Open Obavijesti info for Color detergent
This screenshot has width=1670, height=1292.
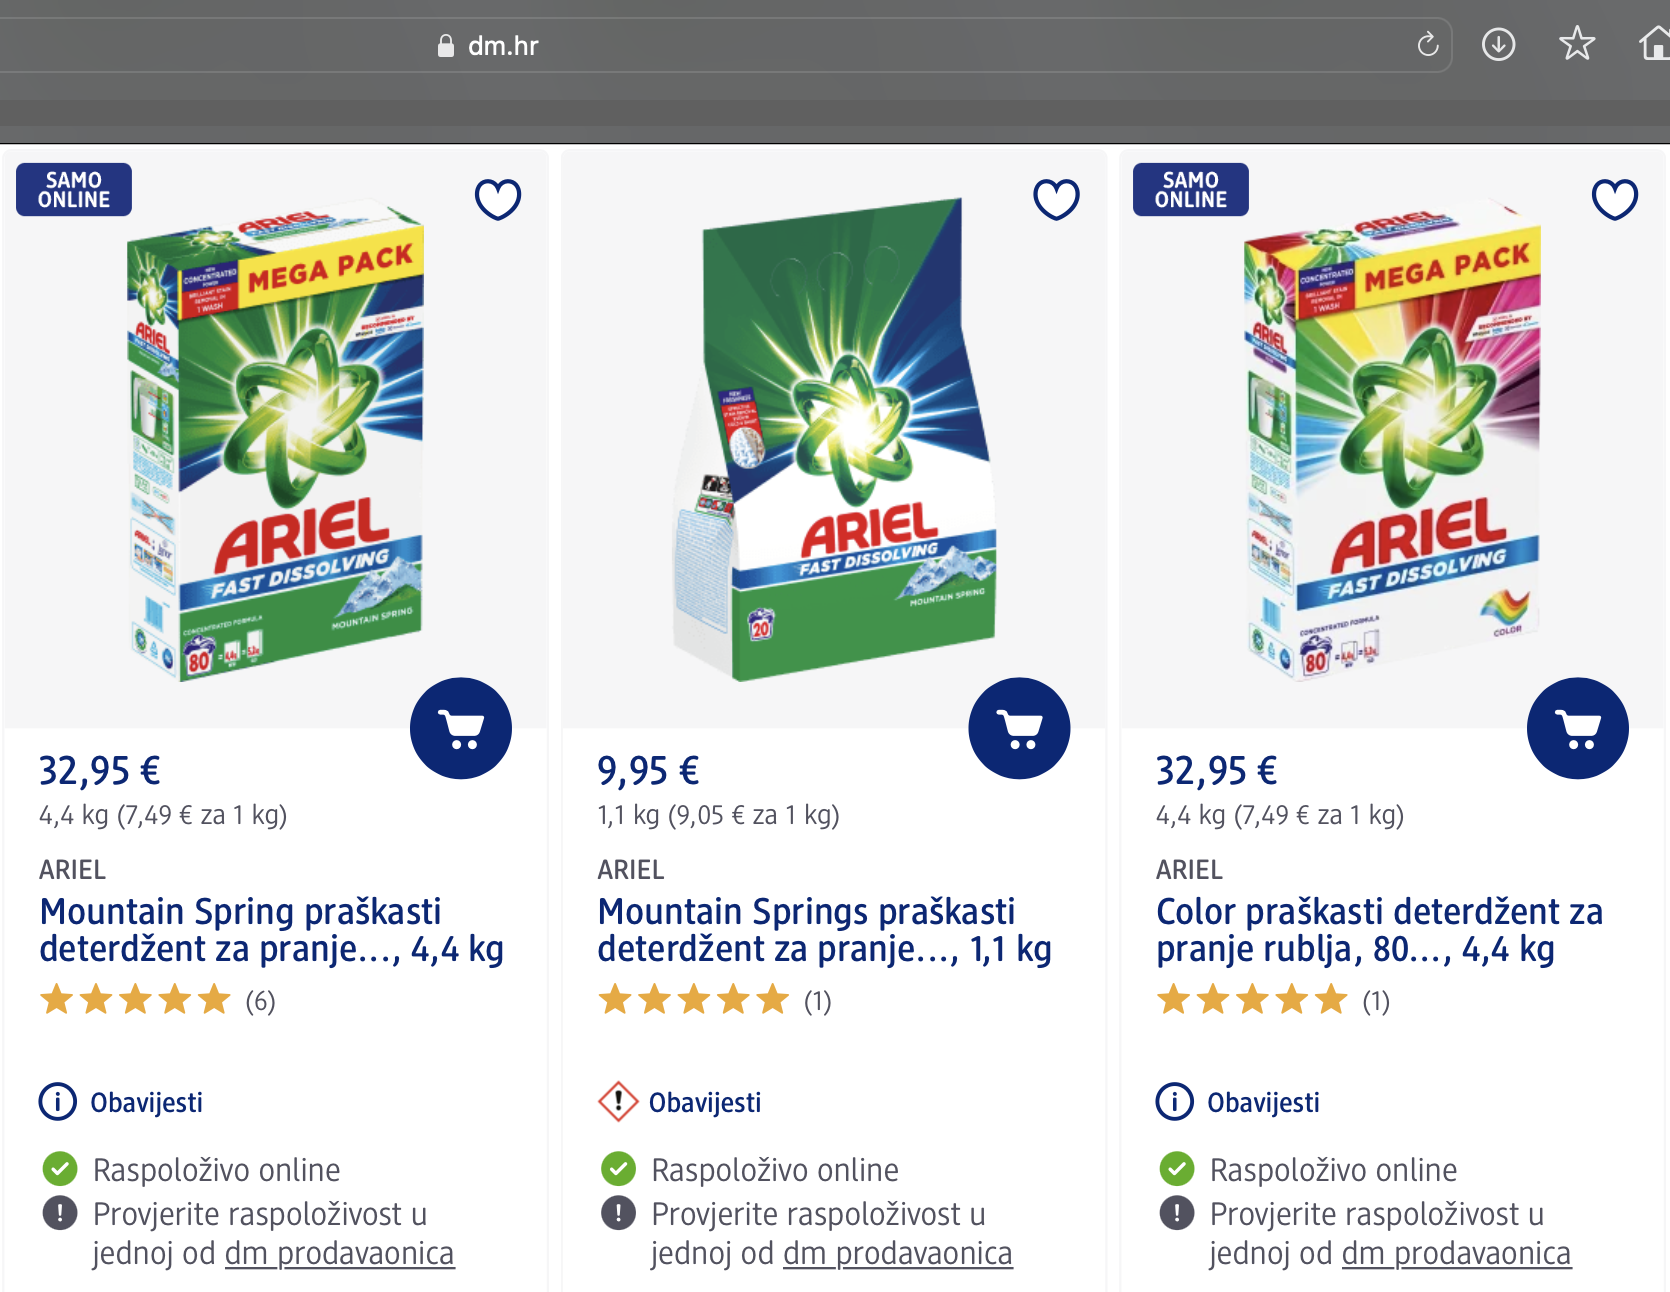pos(1238,1102)
